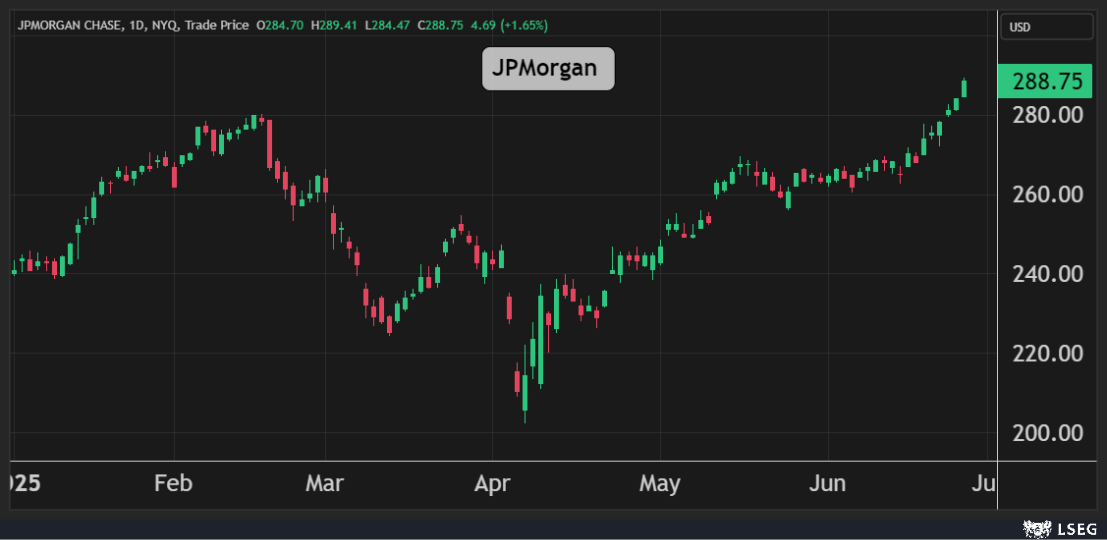This screenshot has height=540, width=1107.
Task: Open the USD currency selector
Action: pyautogui.click(x=1046, y=27)
